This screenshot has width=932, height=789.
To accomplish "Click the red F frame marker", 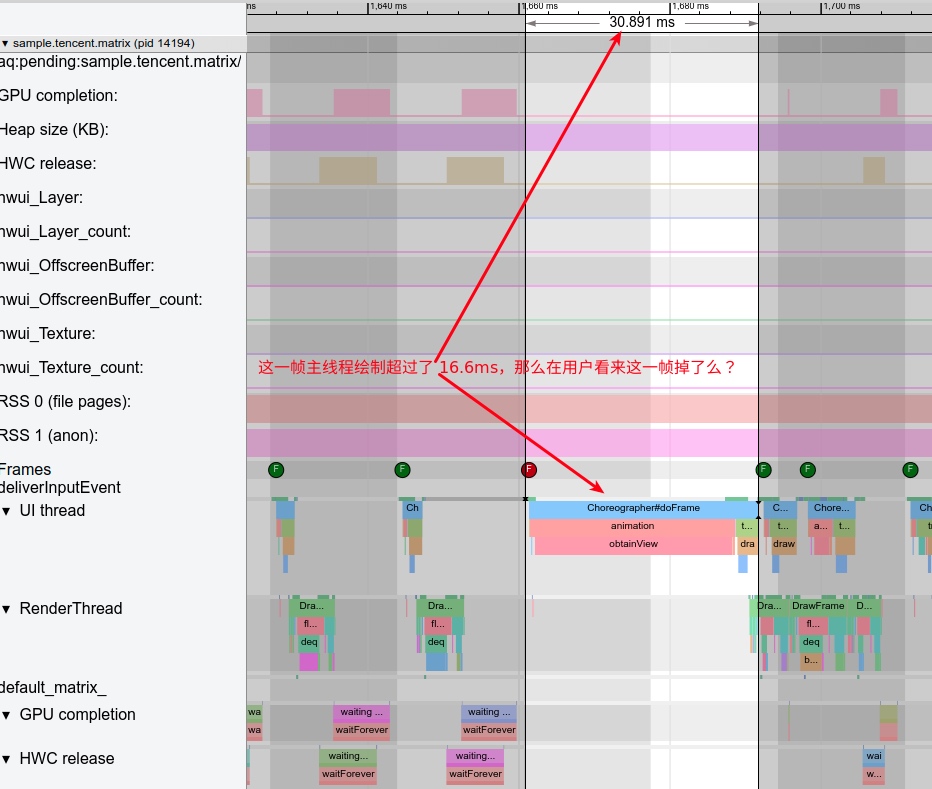I will pyautogui.click(x=529, y=469).
